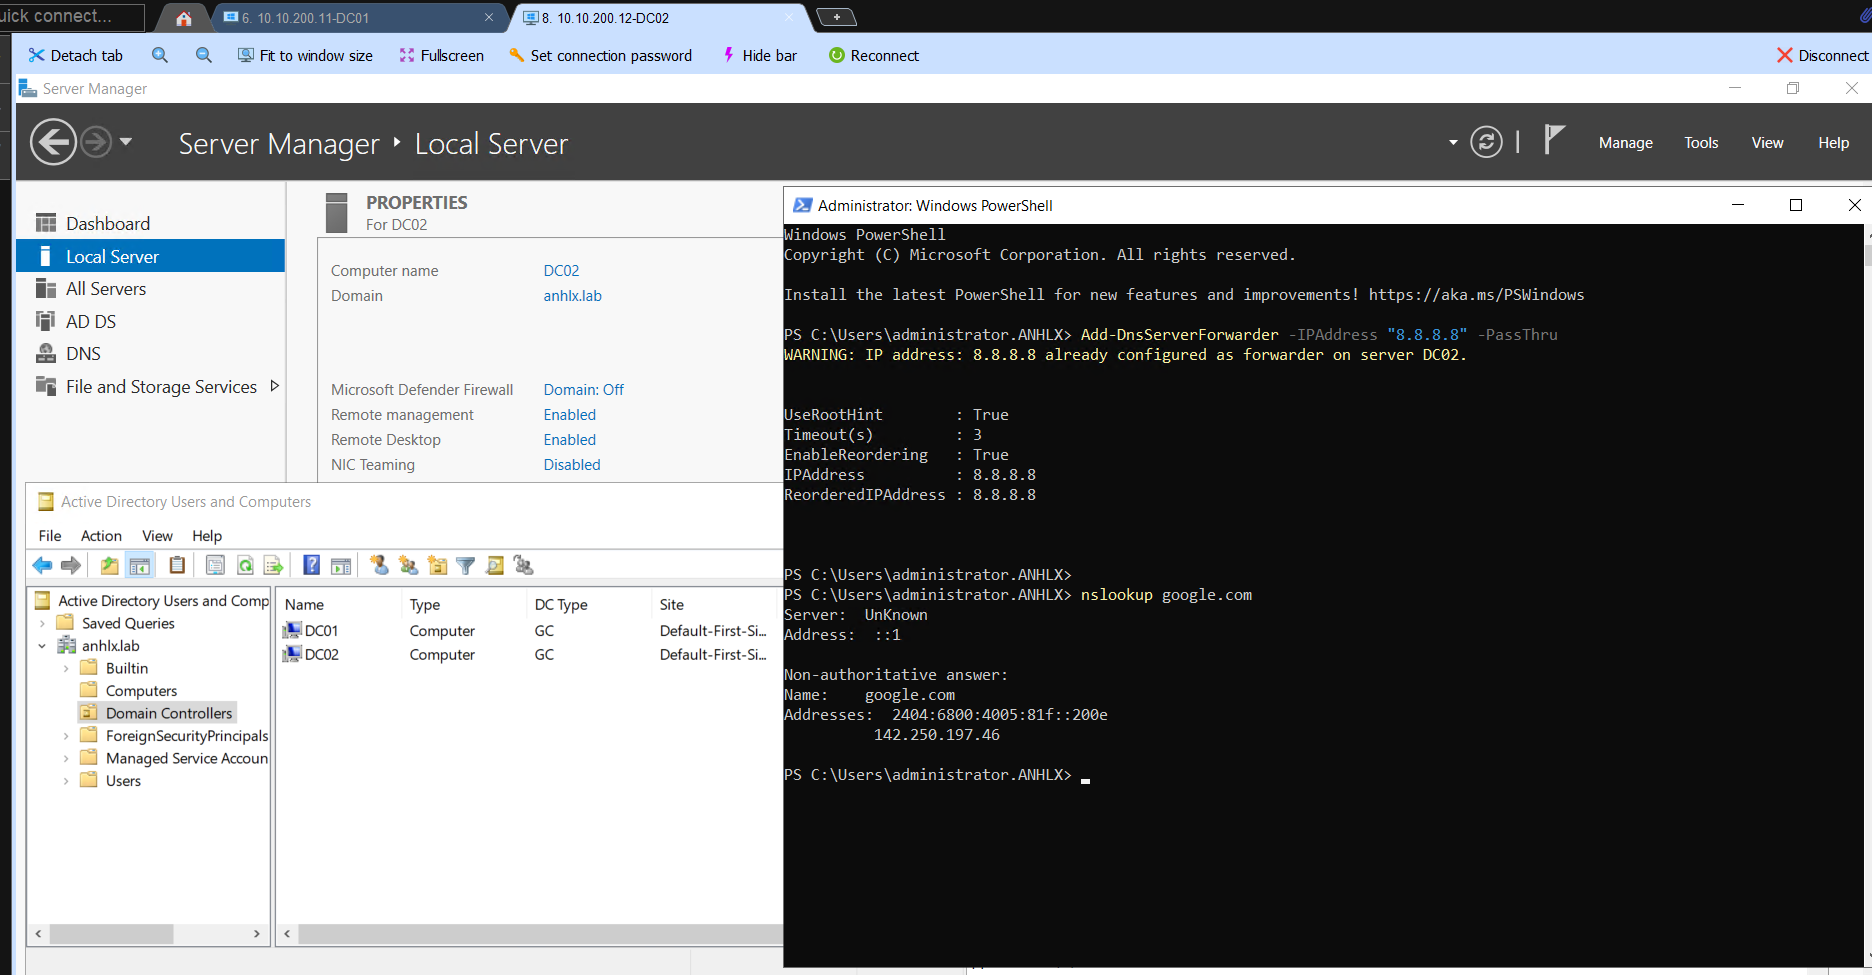The height and width of the screenshot is (975, 1872).
Task: Click Server Manager forward navigation arrow
Action: [x=96, y=142]
